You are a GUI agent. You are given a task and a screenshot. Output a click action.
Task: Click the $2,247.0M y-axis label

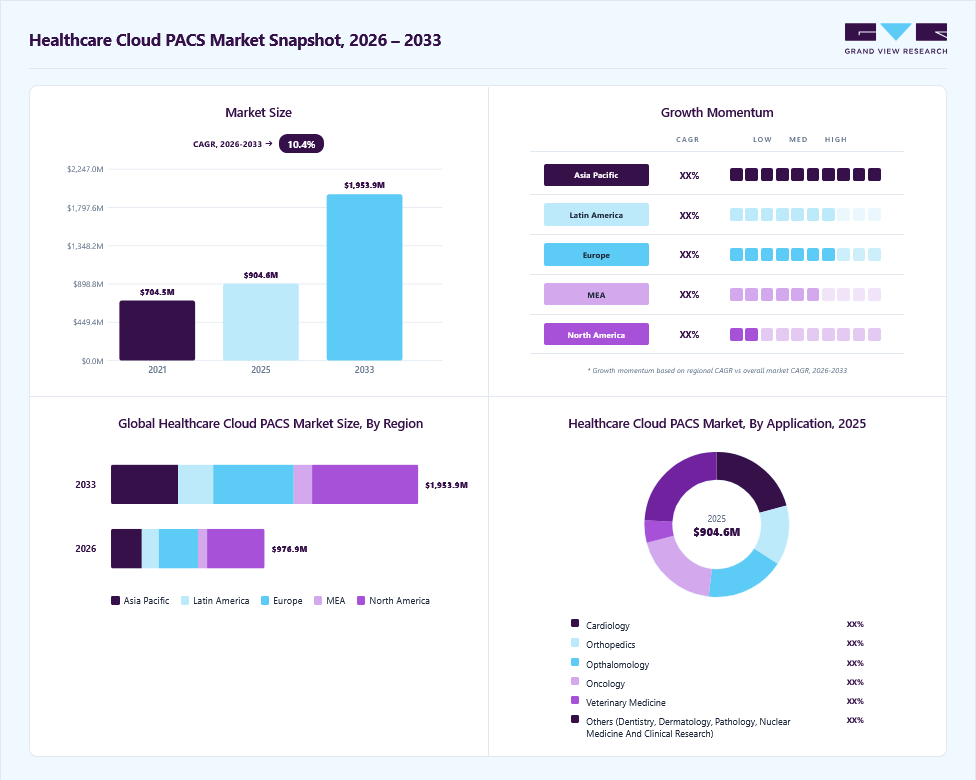[85, 169]
